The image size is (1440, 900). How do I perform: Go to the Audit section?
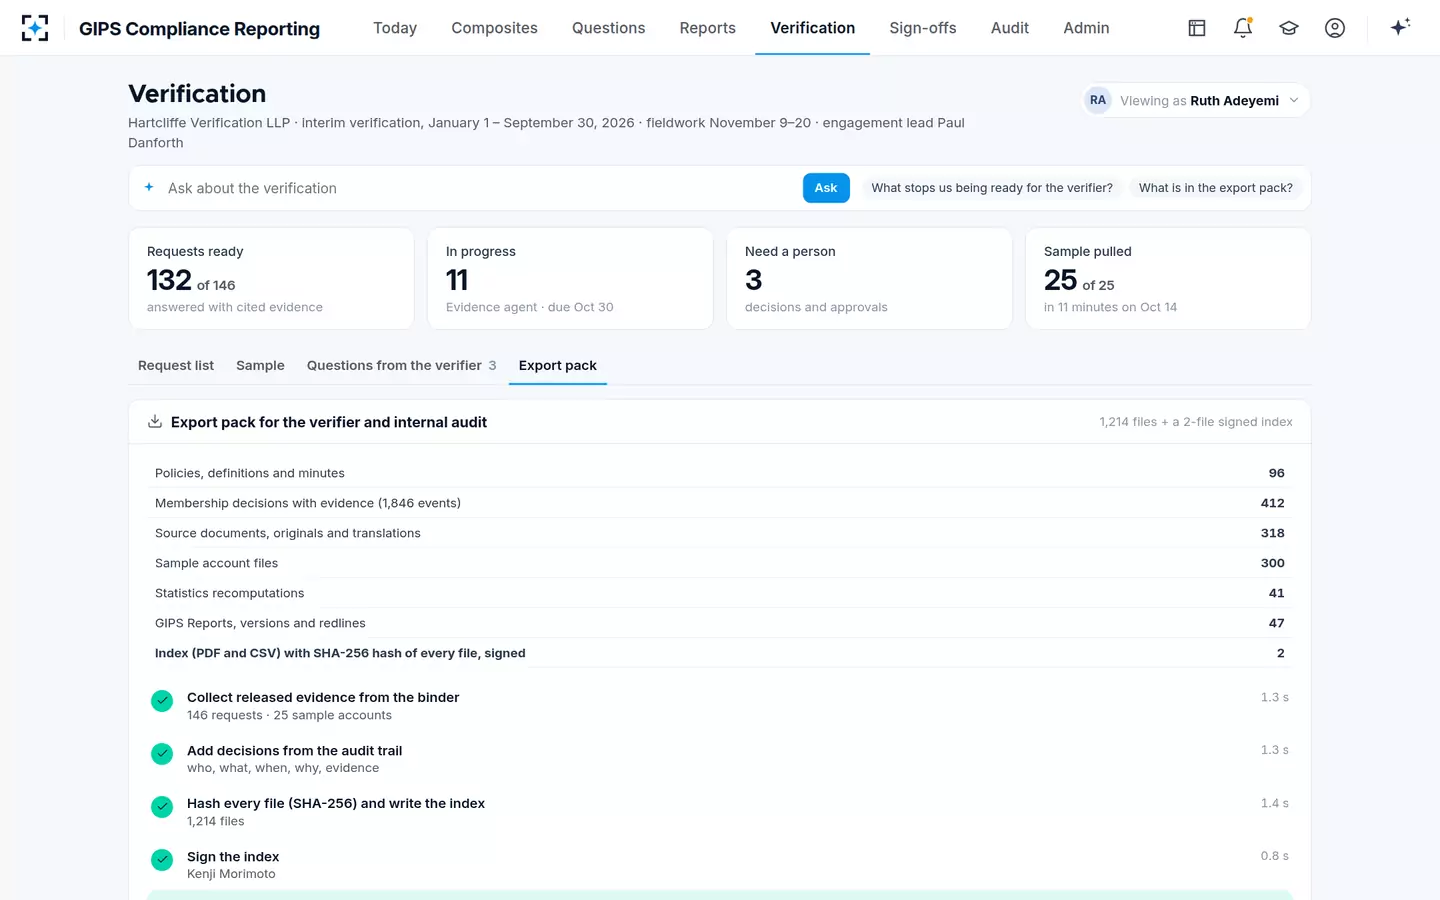tap(1010, 28)
